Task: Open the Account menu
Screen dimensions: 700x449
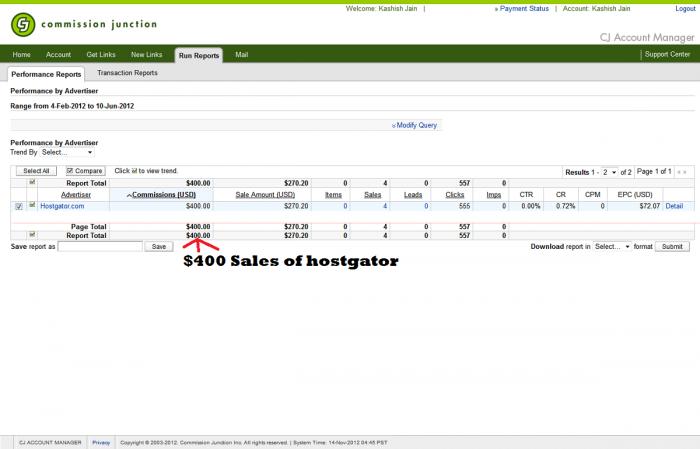Action: coord(58,54)
